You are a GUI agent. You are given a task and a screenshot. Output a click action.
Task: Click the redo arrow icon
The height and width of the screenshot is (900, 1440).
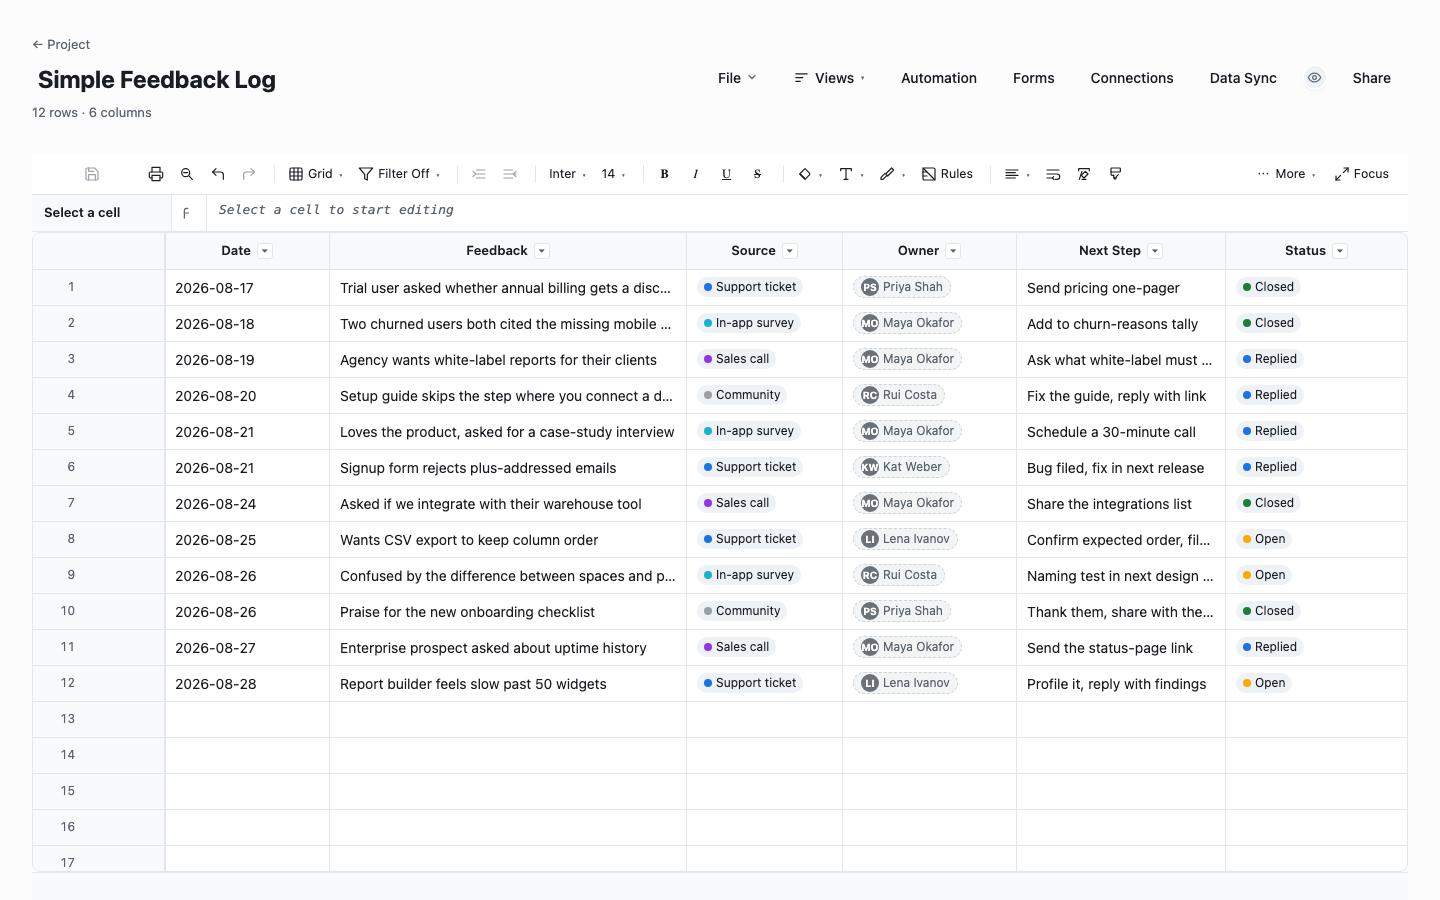(x=249, y=174)
